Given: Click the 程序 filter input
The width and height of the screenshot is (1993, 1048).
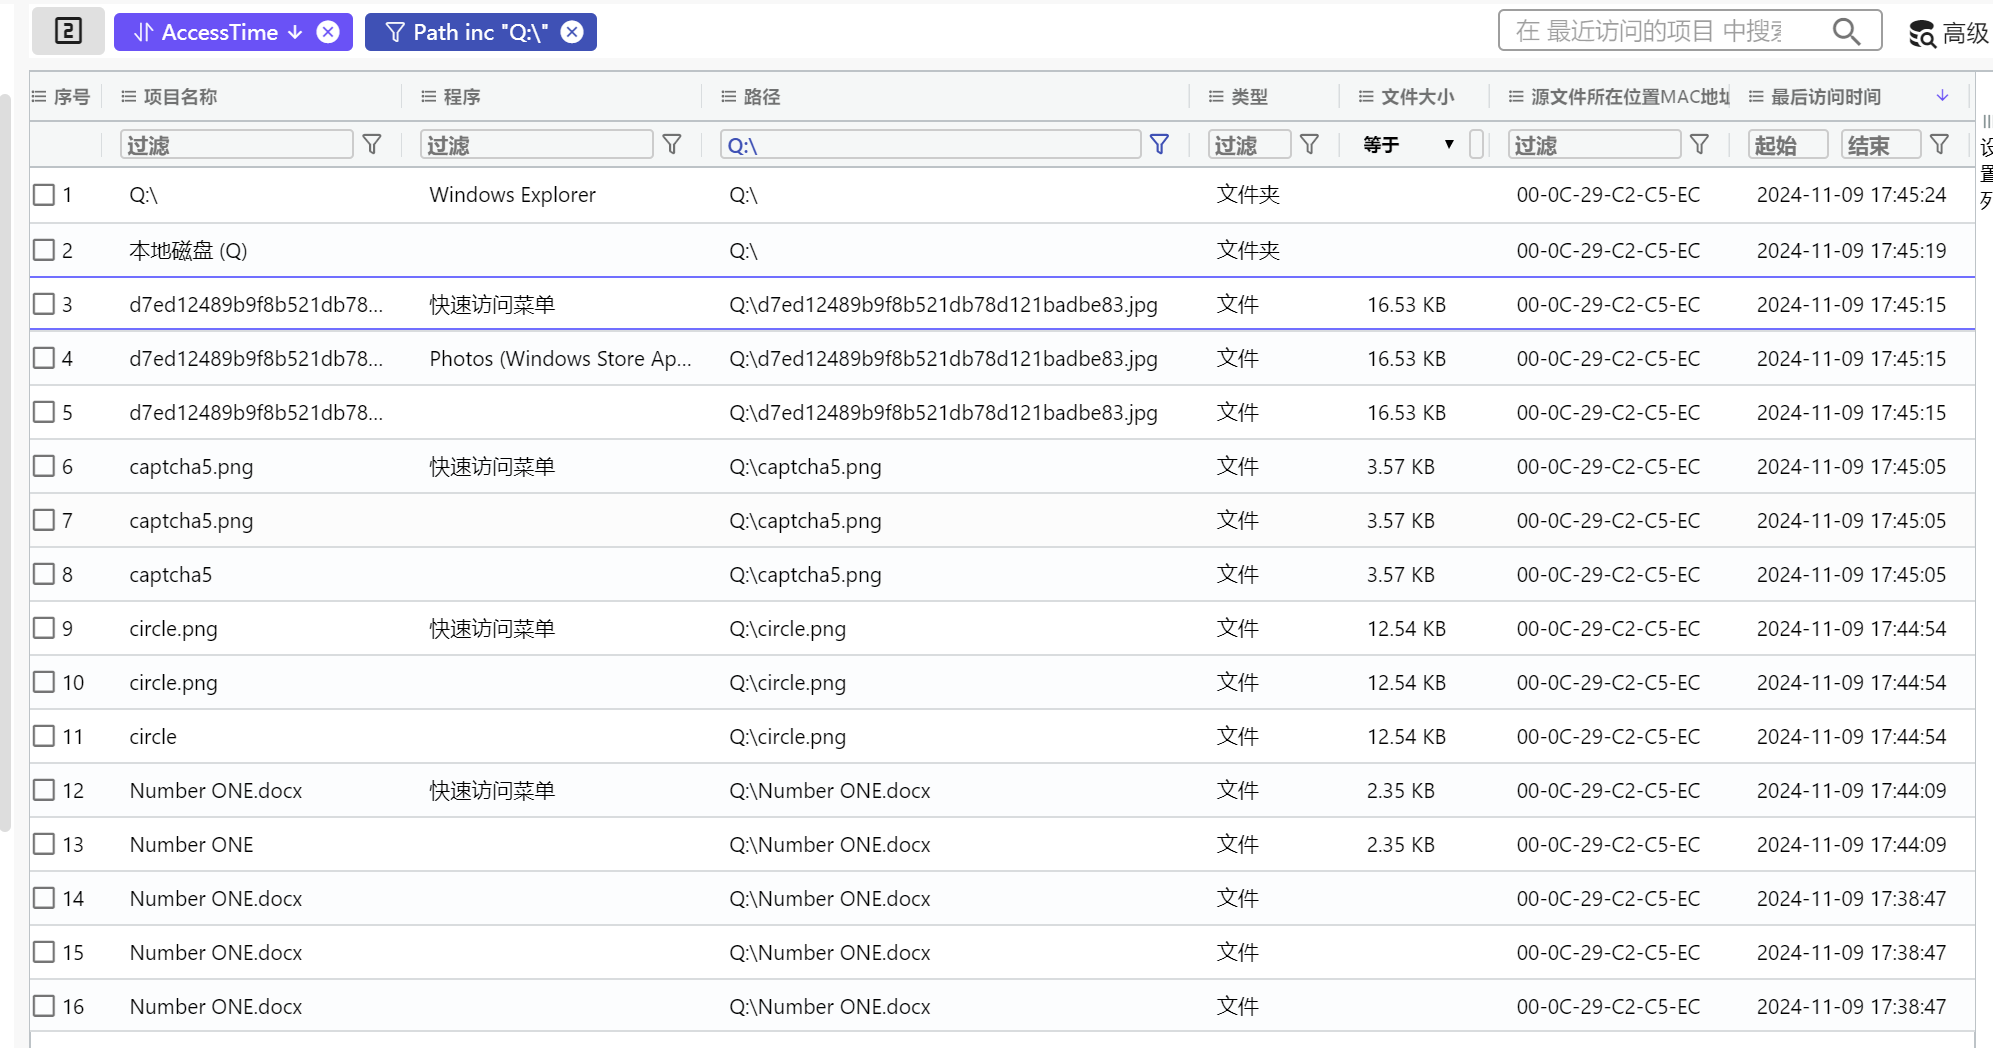Looking at the screenshot, I should [x=537, y=145].
